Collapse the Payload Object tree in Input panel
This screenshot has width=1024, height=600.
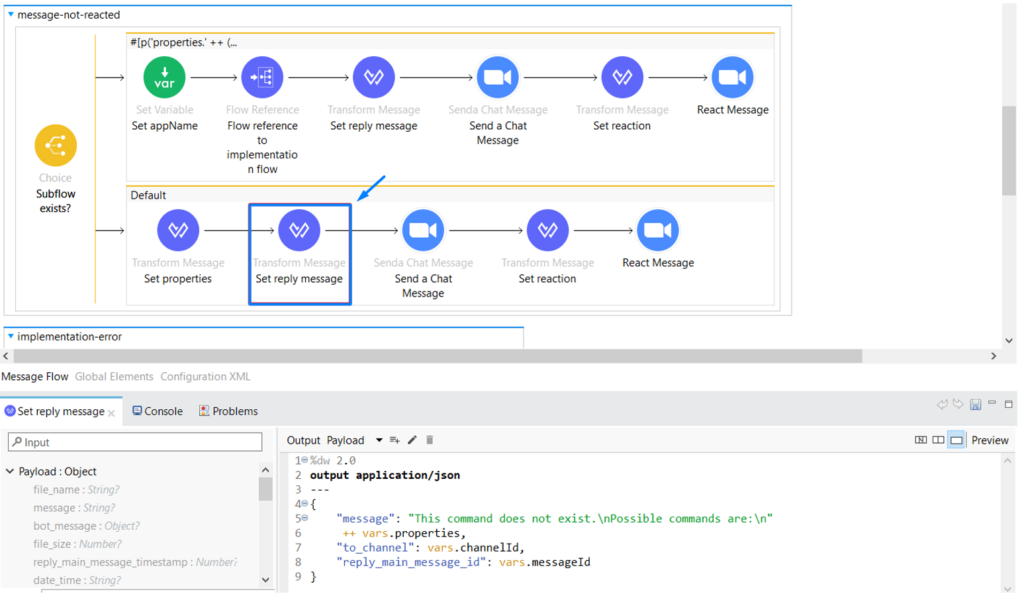[x=9, y=471]
